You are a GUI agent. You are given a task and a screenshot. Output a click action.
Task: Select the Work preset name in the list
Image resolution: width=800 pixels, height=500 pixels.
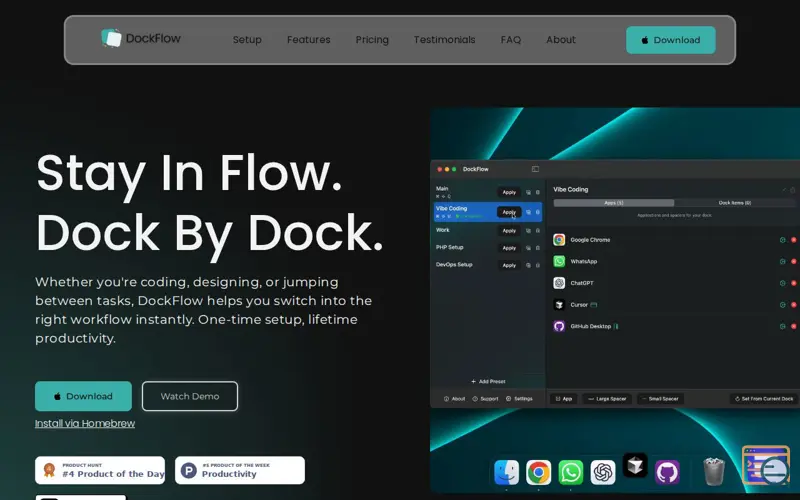(442, 230)
